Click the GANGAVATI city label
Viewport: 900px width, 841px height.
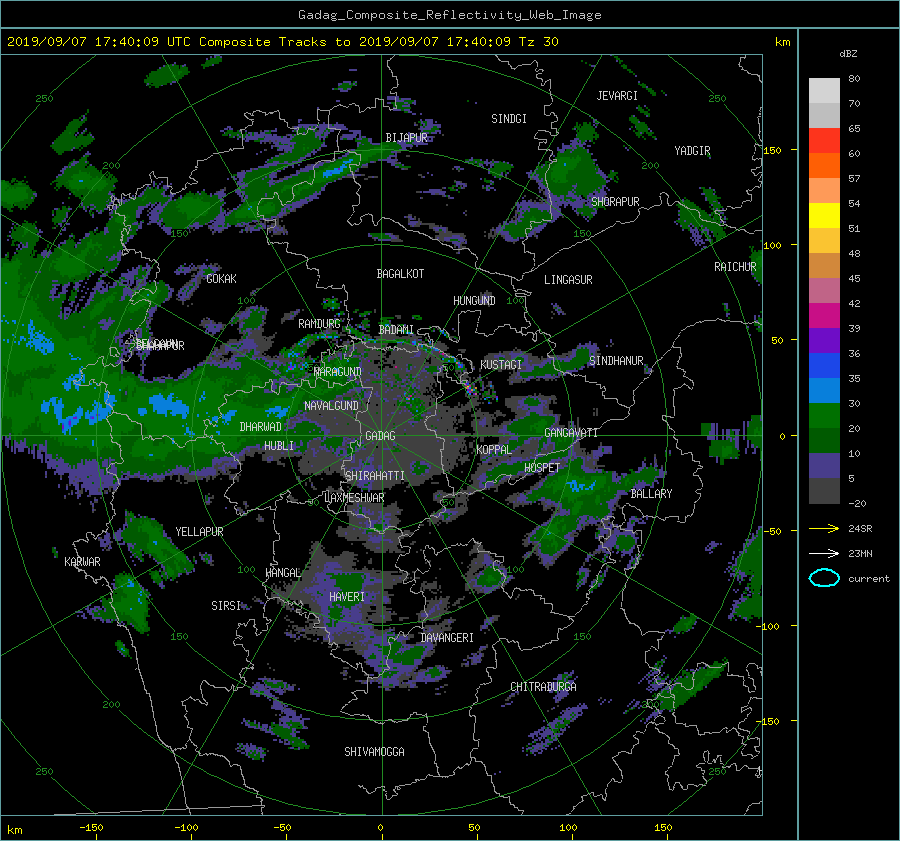point(571,433)
